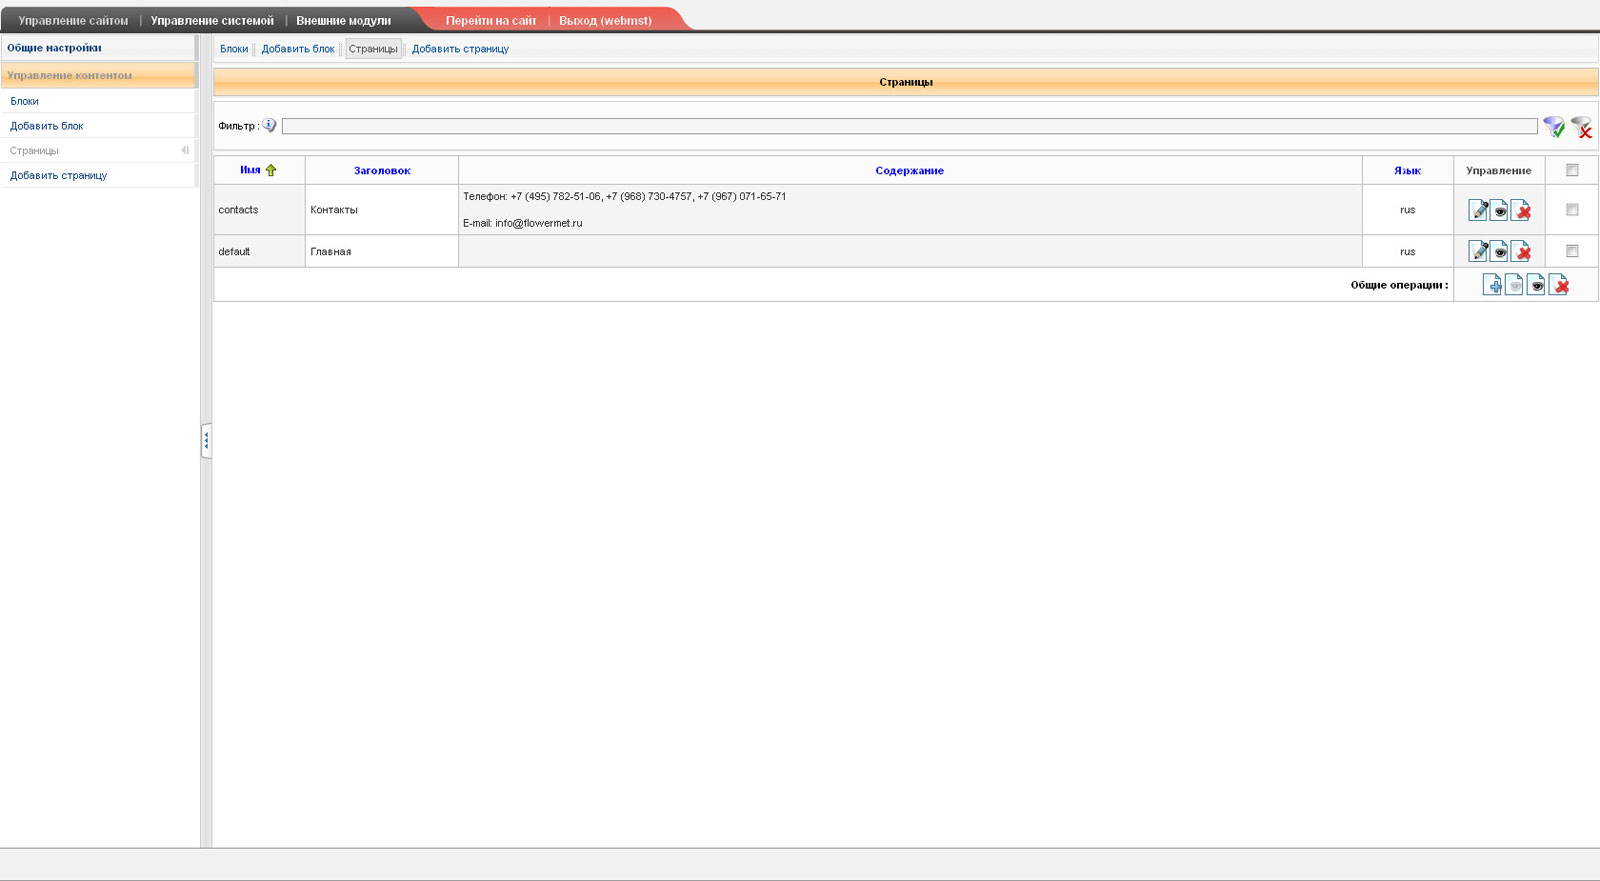This screenshot has width=1600, height=881.
Task: Toggle visibility of the default page
Action: pos(1499,251)
